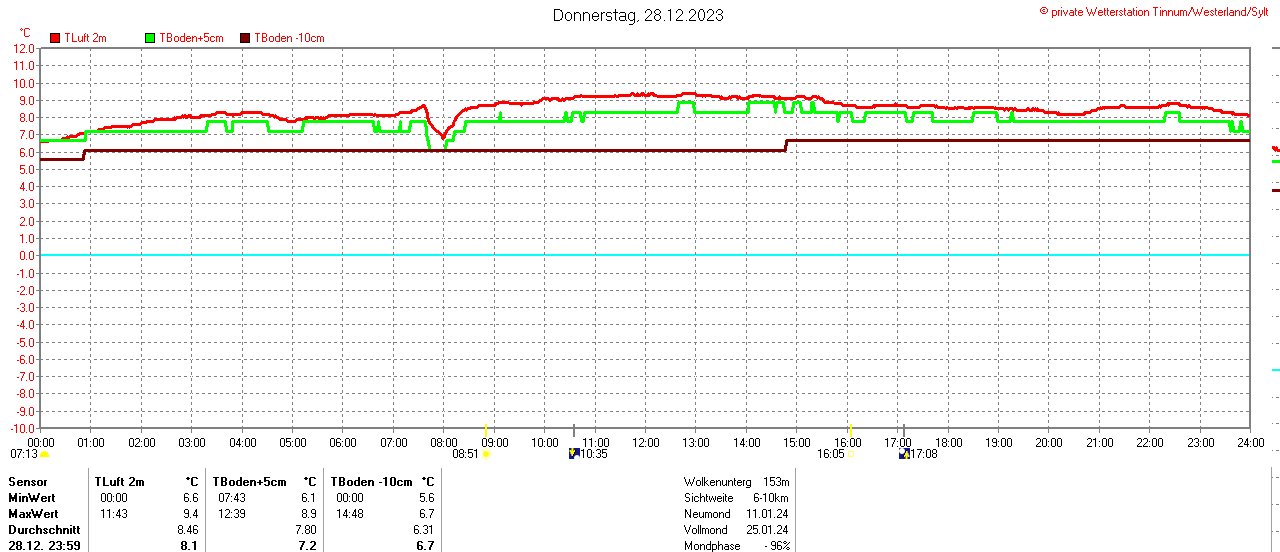This screenshot has height=552, width=1280.
Task: Select the green TBoden+5cm legend swatch
Action: click(150, 38)
